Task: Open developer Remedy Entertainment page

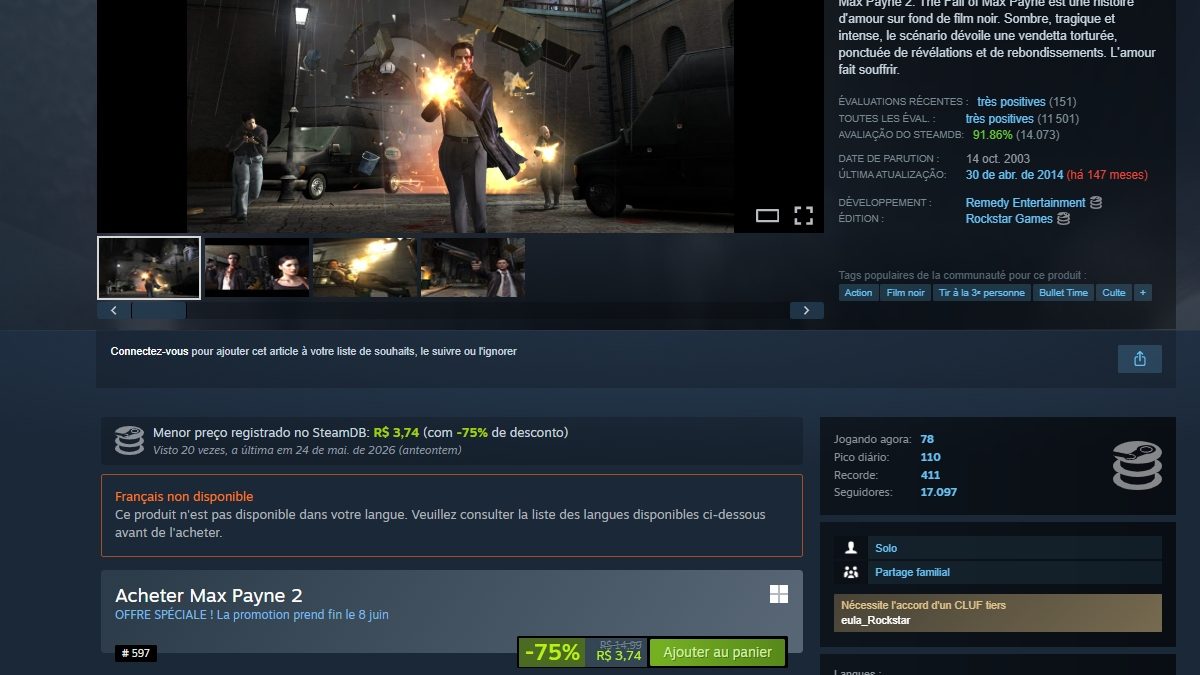Action: pos(1025,203)
